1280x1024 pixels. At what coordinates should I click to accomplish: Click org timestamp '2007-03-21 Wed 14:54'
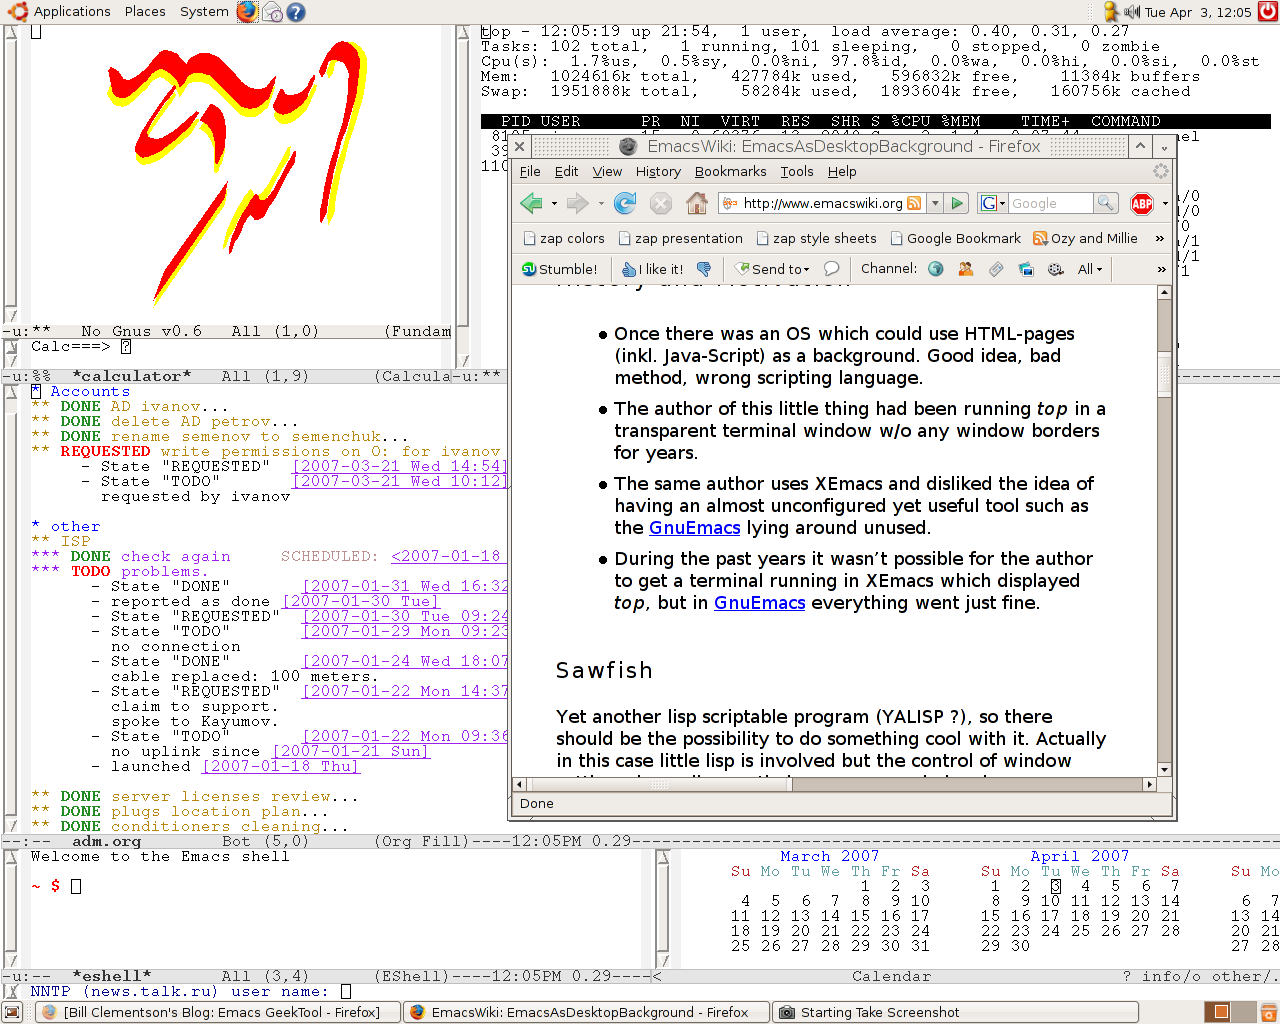(400, 466)
